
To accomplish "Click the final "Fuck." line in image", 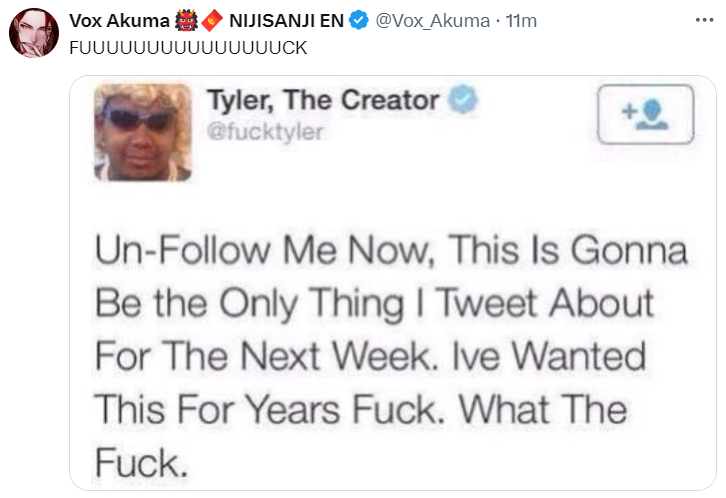I will (141, 462).
